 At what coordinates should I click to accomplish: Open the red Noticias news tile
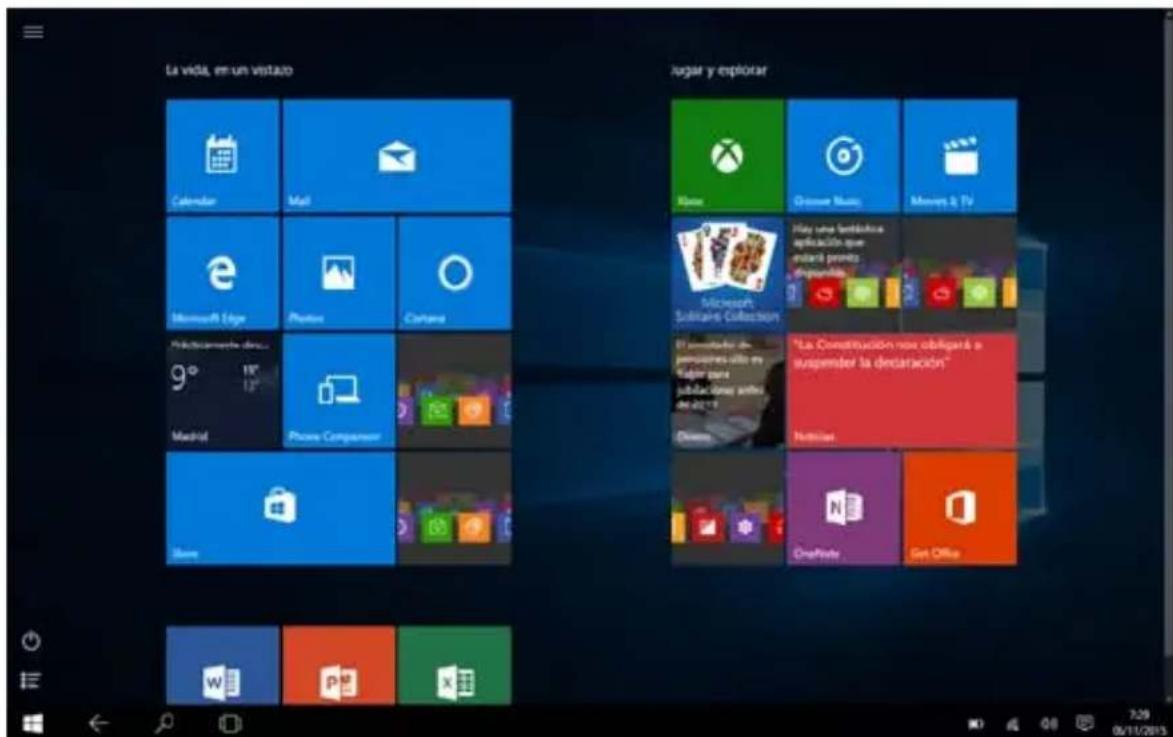[x=901, y=390]
